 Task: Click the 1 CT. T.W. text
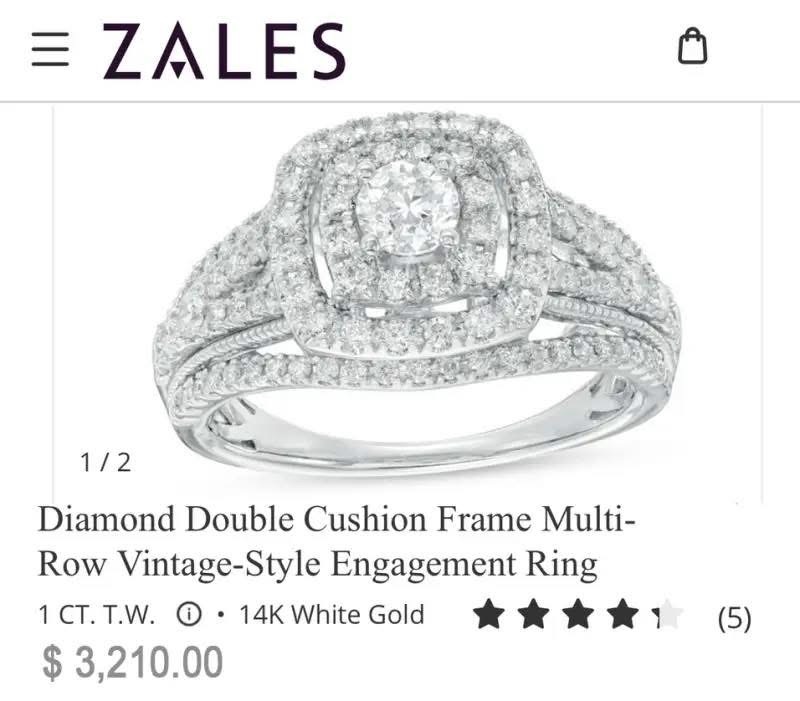[x=96, y=614]
